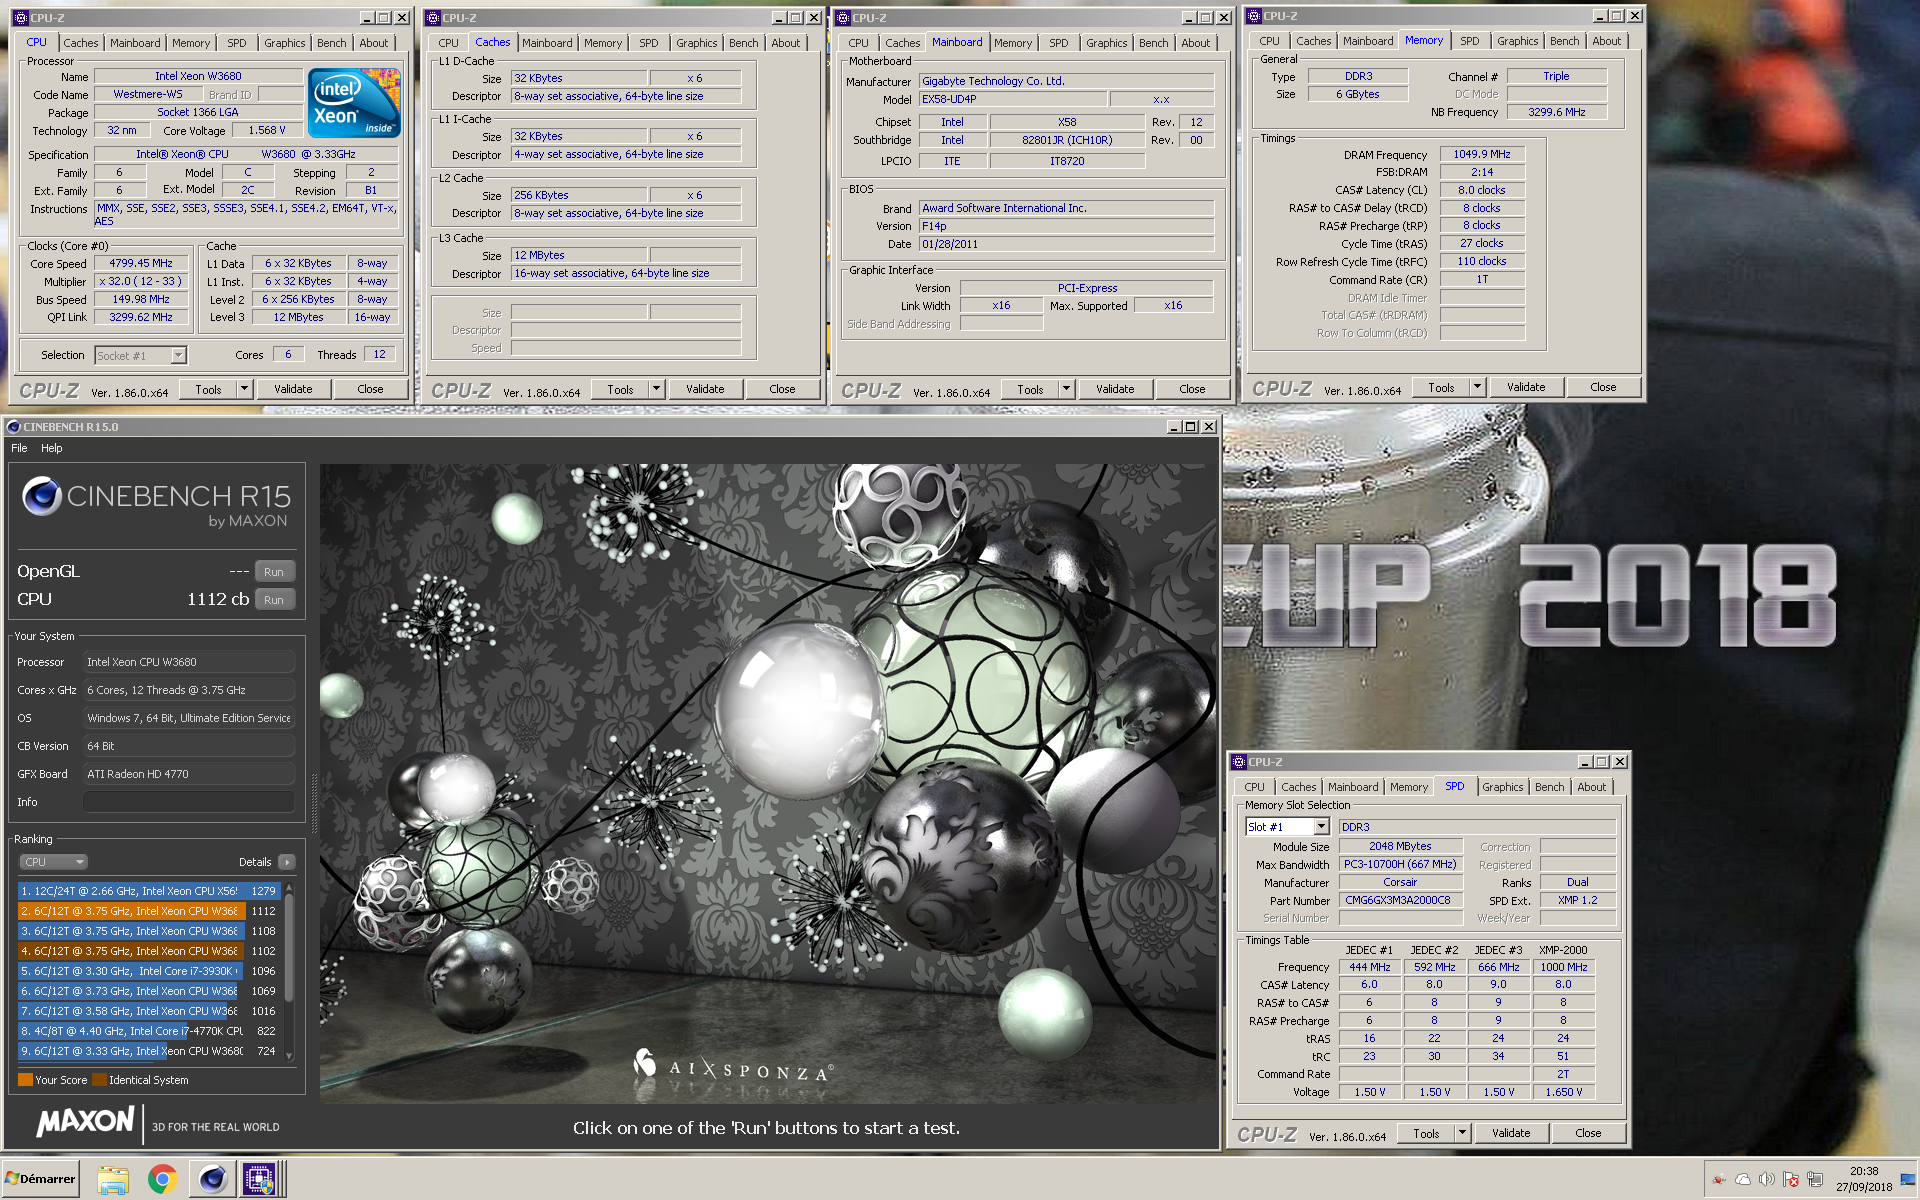Click the orange Your Score legend swatch
Viewport: 1920px width, 1200px height.
pyautogui.click(x=25, y=1080)
